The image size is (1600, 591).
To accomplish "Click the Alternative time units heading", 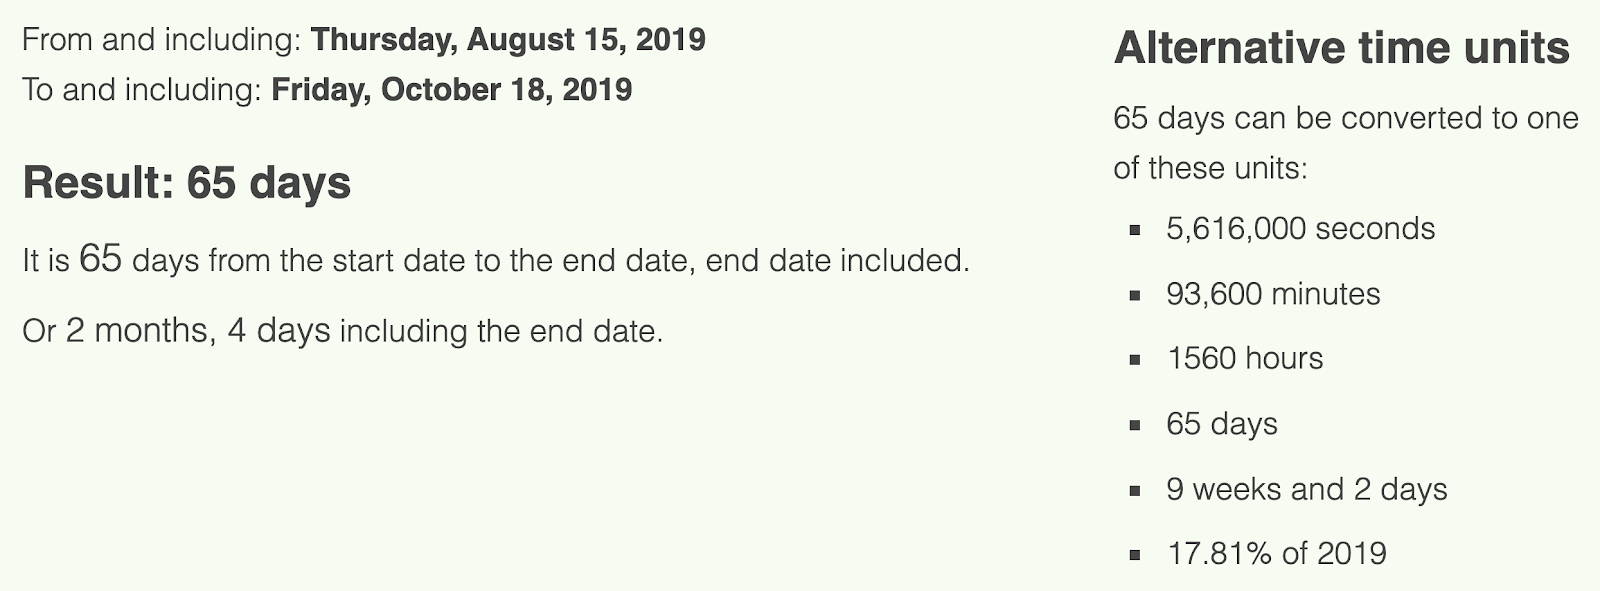I will click(x=1342, y=48).
